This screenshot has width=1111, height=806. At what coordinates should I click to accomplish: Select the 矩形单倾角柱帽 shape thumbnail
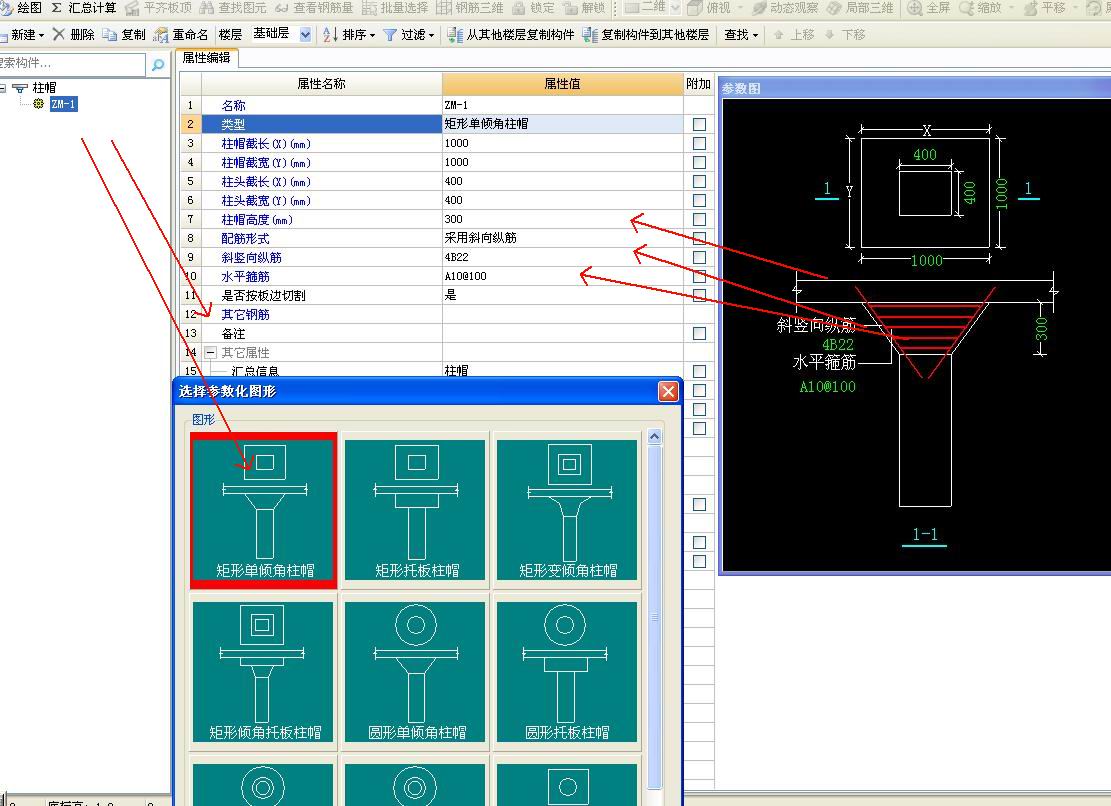point(264,511)
